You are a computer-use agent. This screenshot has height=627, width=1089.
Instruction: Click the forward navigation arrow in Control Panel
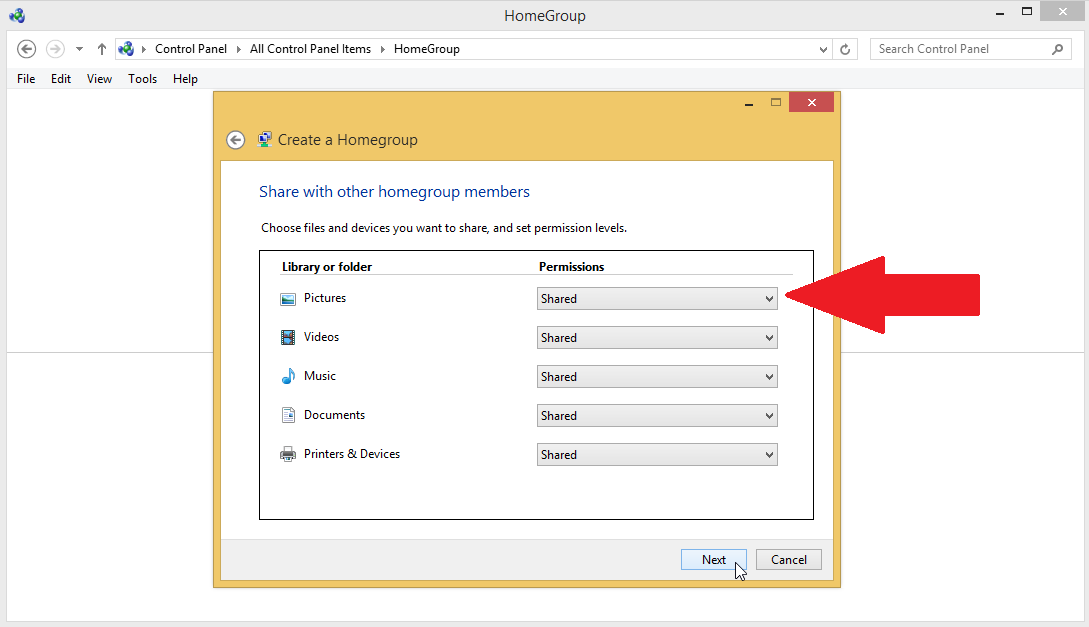[x=56, y=49]
